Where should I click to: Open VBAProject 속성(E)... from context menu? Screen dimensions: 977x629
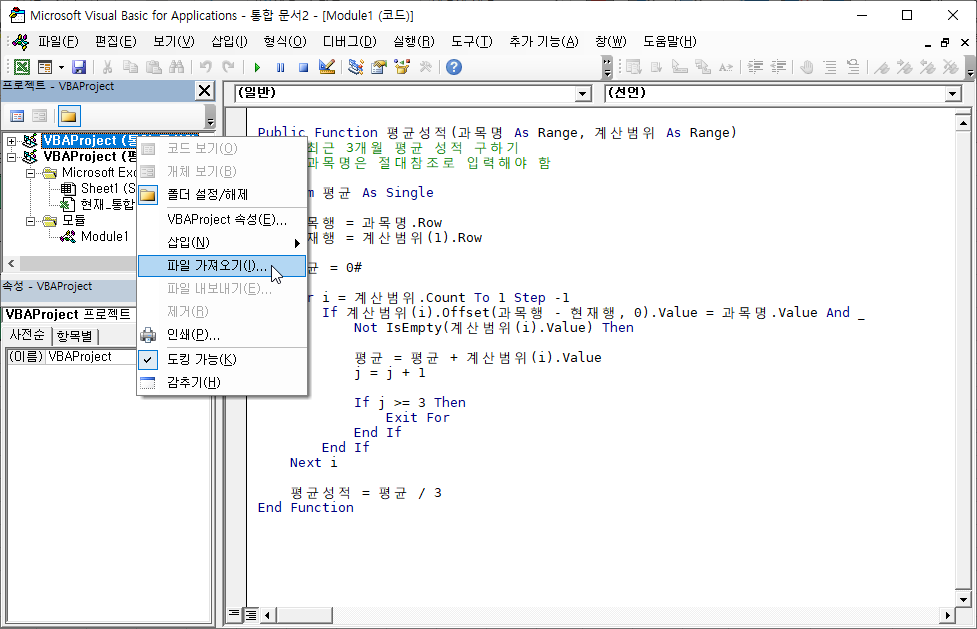[x=222, y=219]
